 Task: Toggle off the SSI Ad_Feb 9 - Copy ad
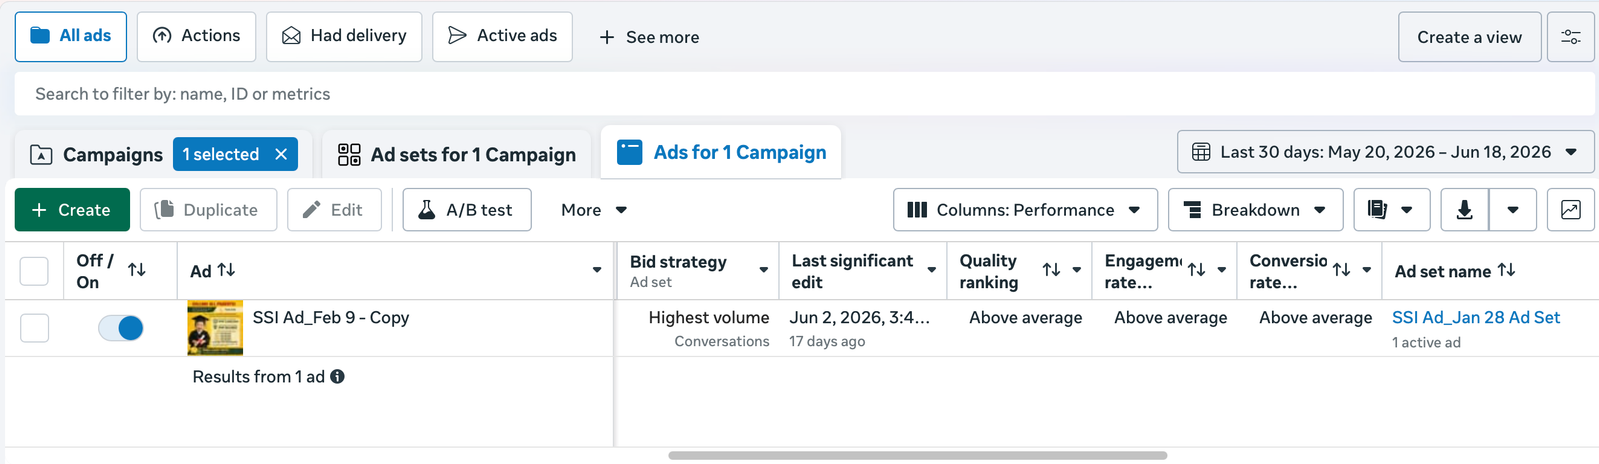[x=121, y=328]
